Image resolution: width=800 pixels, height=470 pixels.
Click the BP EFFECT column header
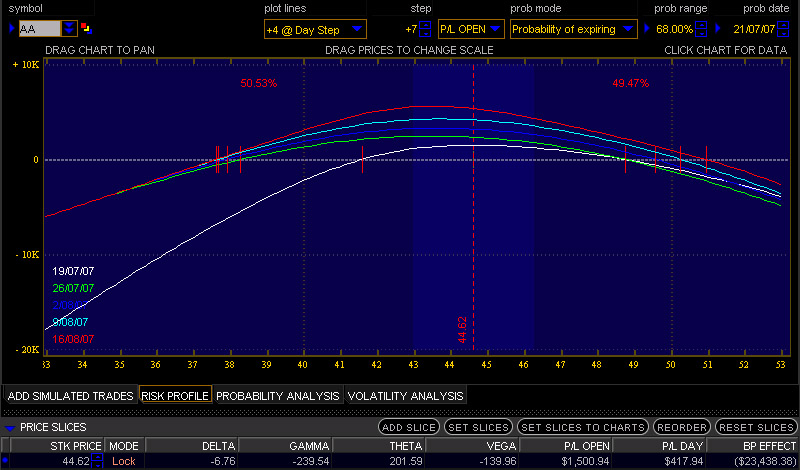coord(752,446)
